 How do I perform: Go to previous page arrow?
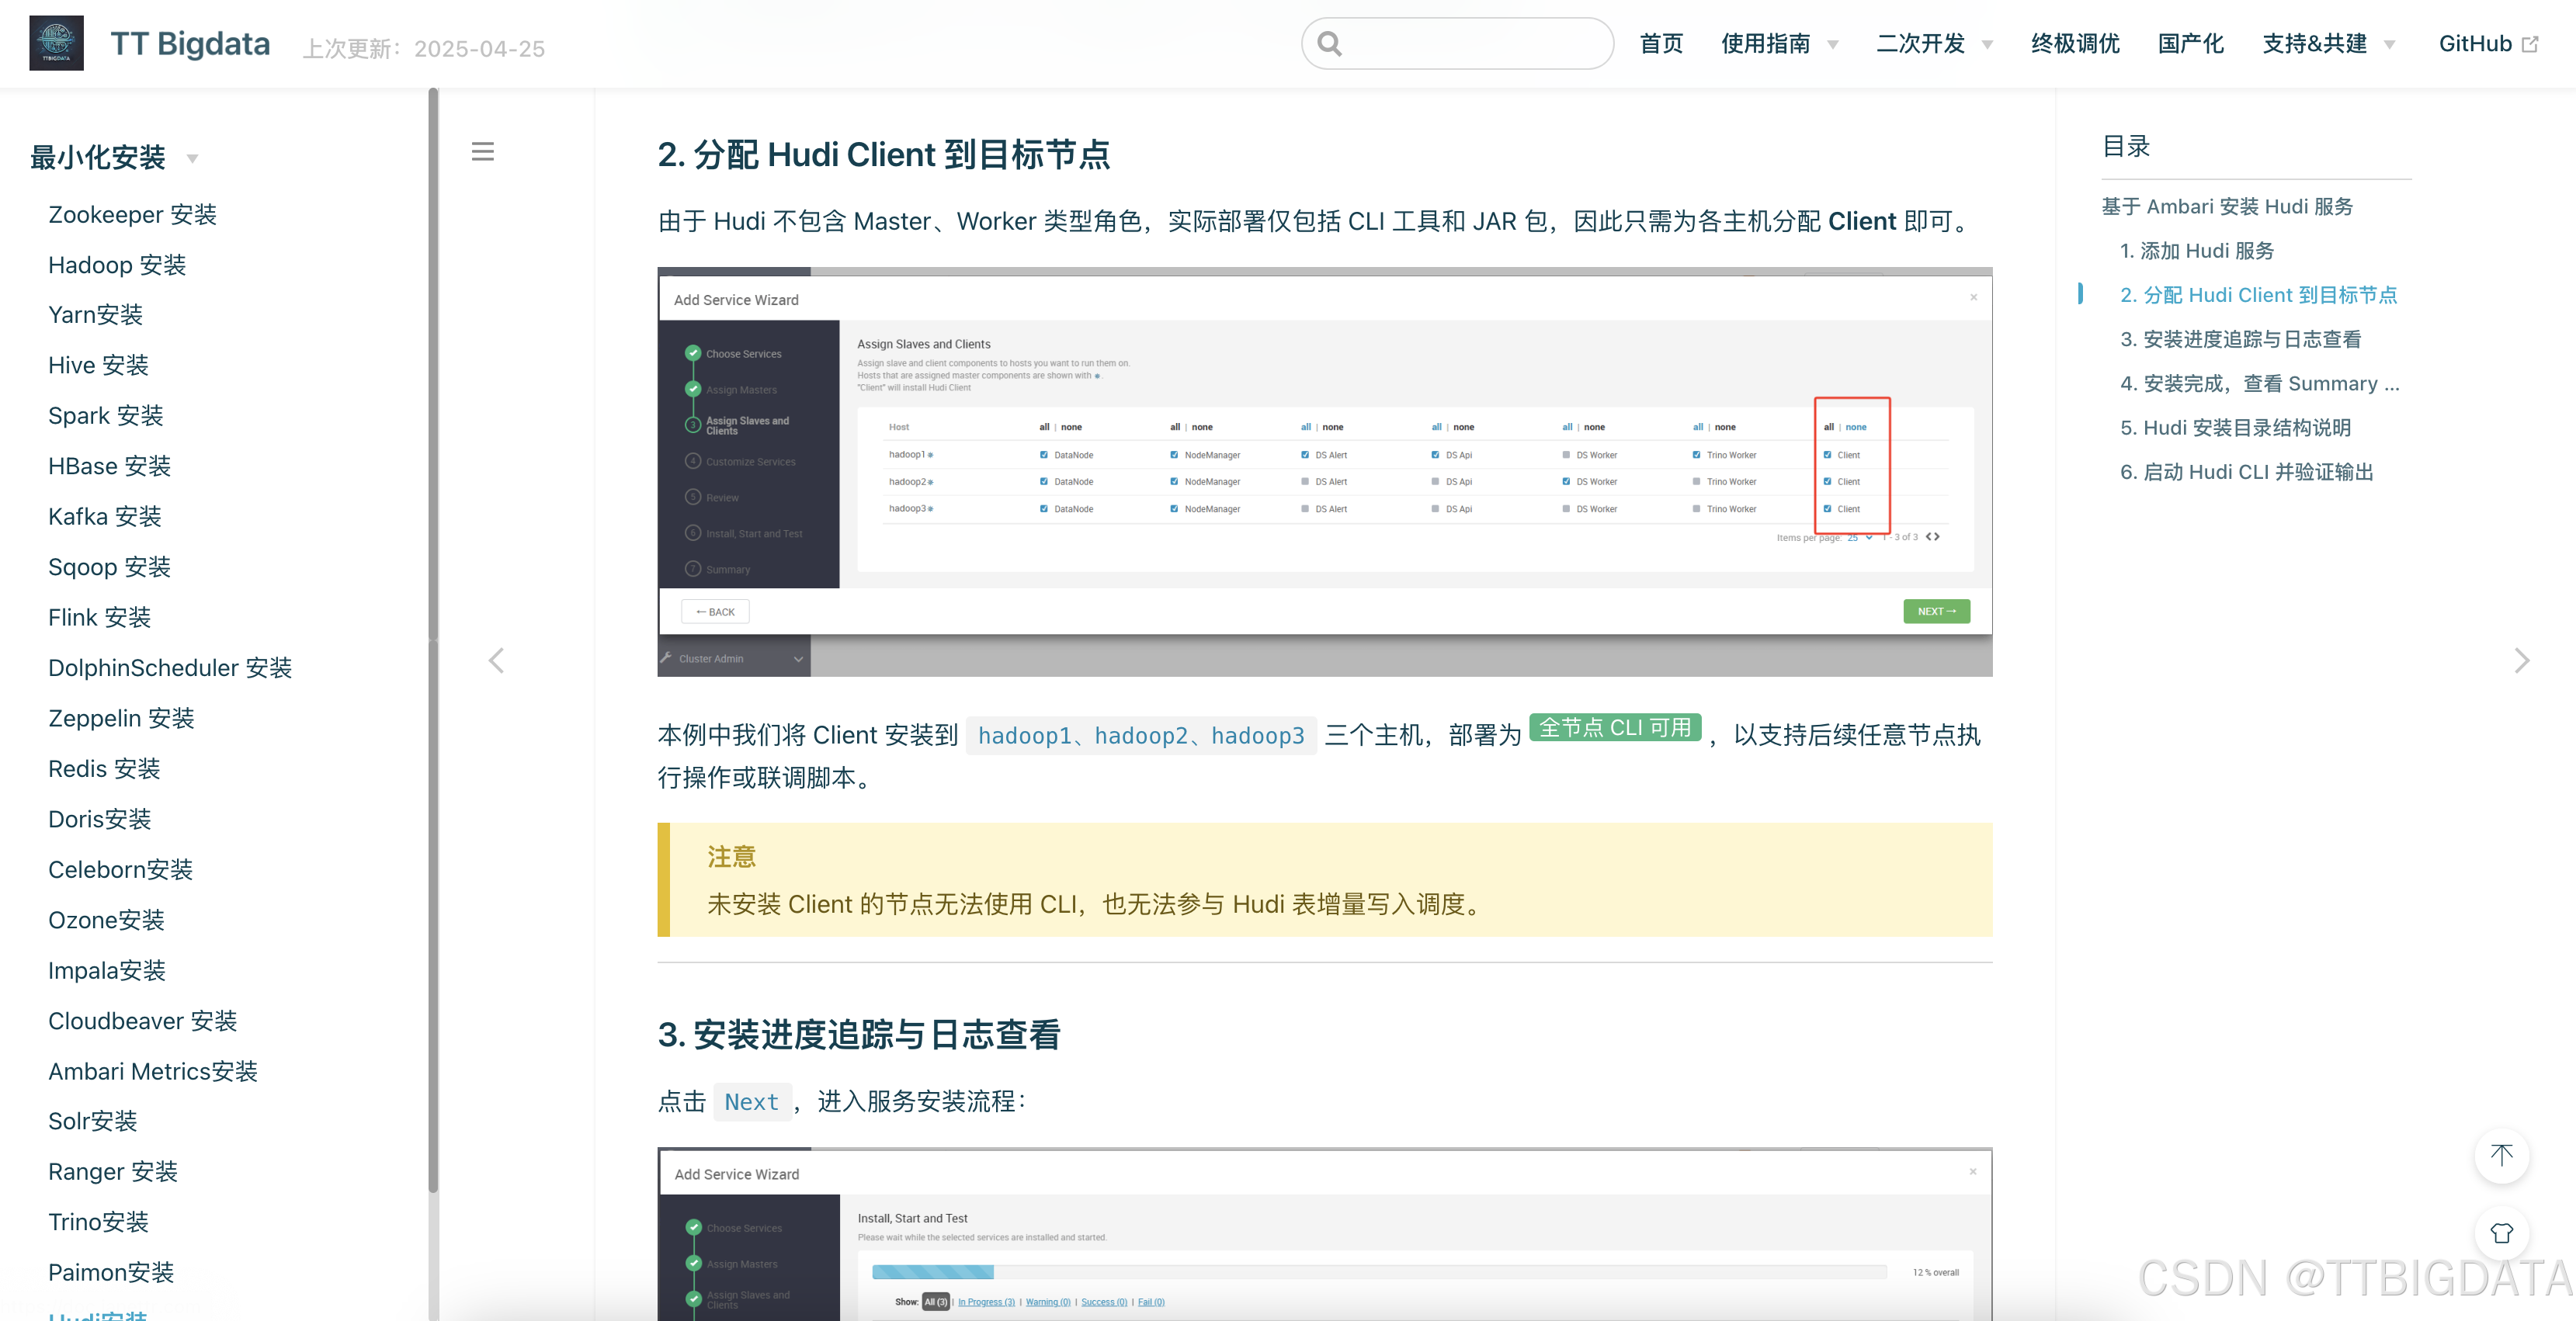click(x=496, y=661)
